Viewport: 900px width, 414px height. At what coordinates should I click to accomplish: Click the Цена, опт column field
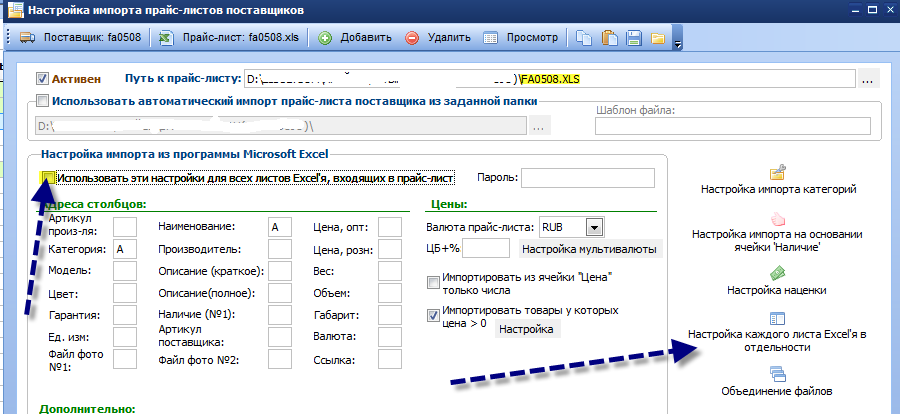click(x=390, y=227)
